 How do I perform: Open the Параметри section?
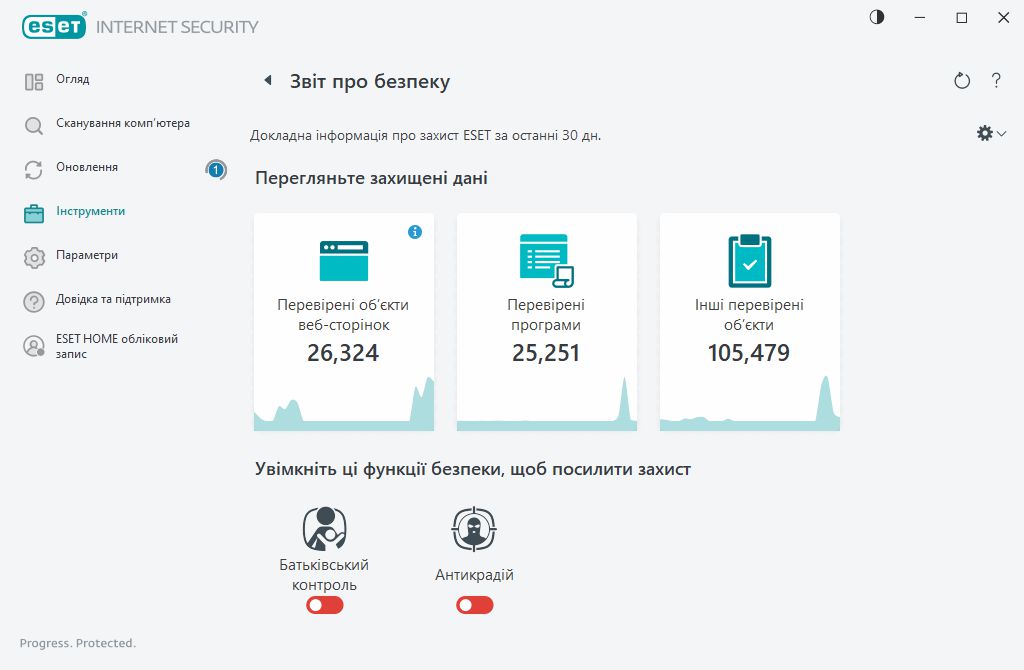(87, 255)
